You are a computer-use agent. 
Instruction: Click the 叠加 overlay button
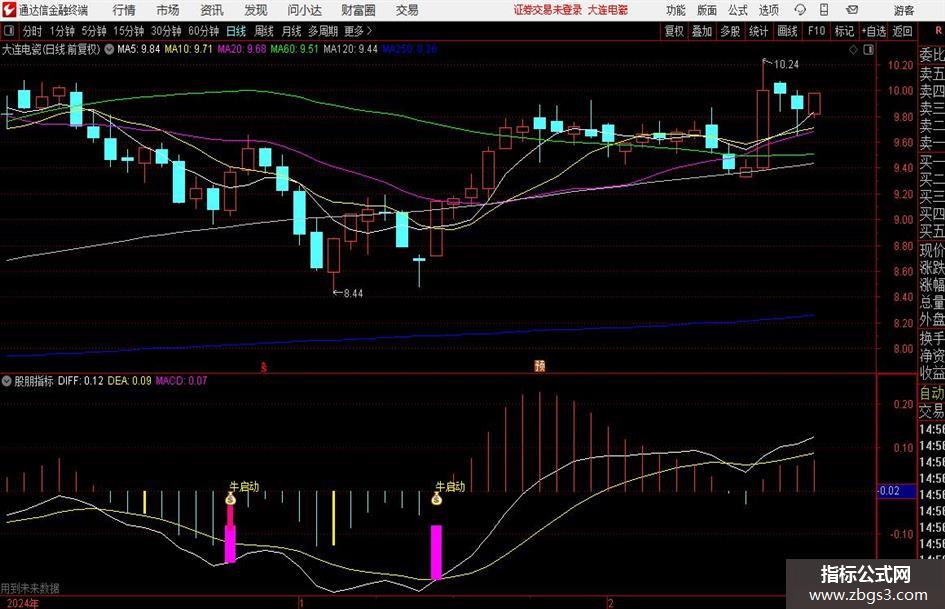point(702,31)
